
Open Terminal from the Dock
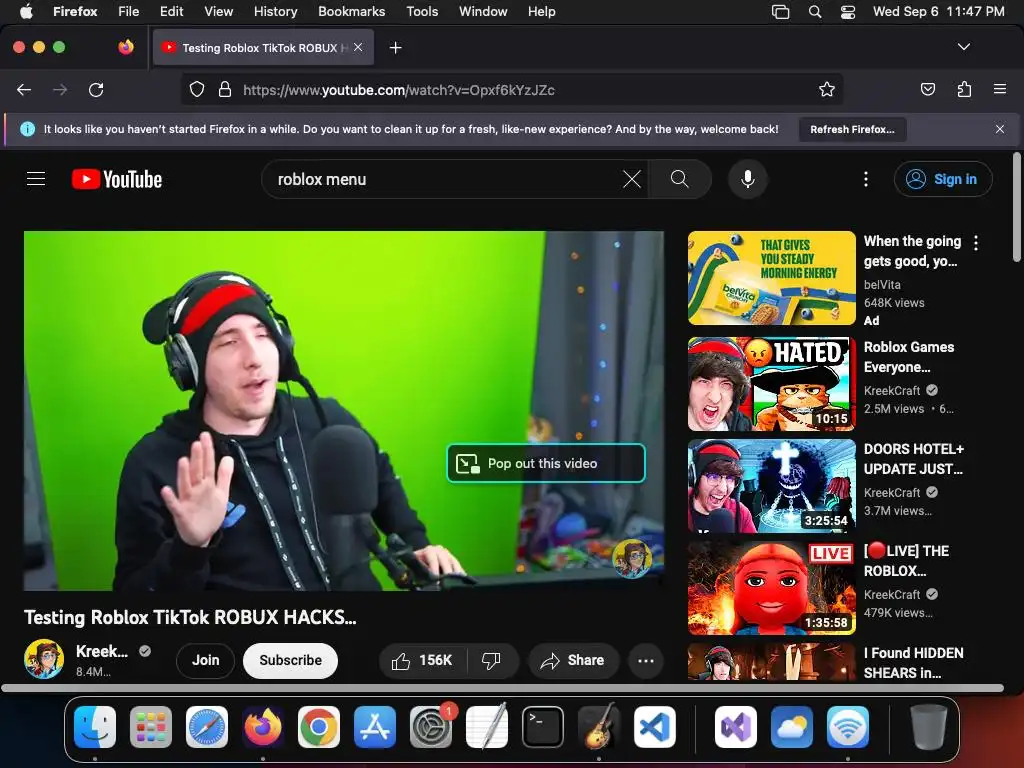(543, 727)
